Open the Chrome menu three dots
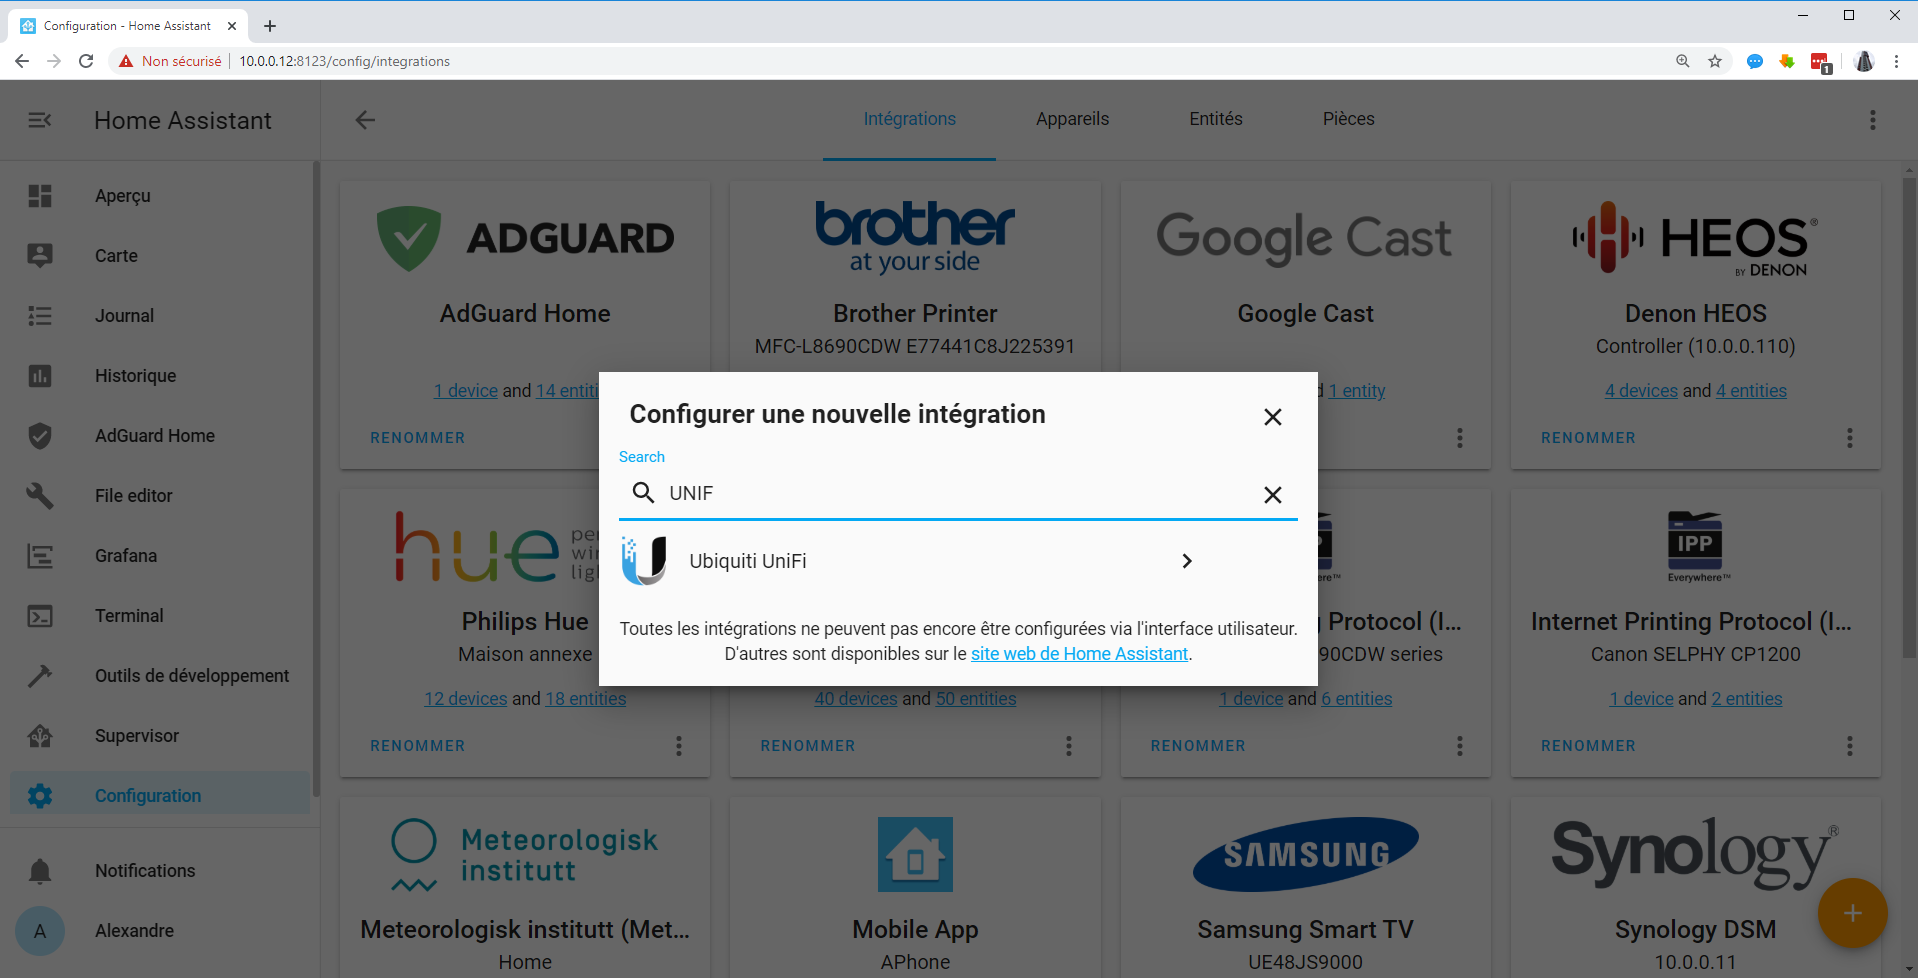Image resolution: width=1918 pixels, height=978 pixels. pyautogui.click(x=1896, y=61)
